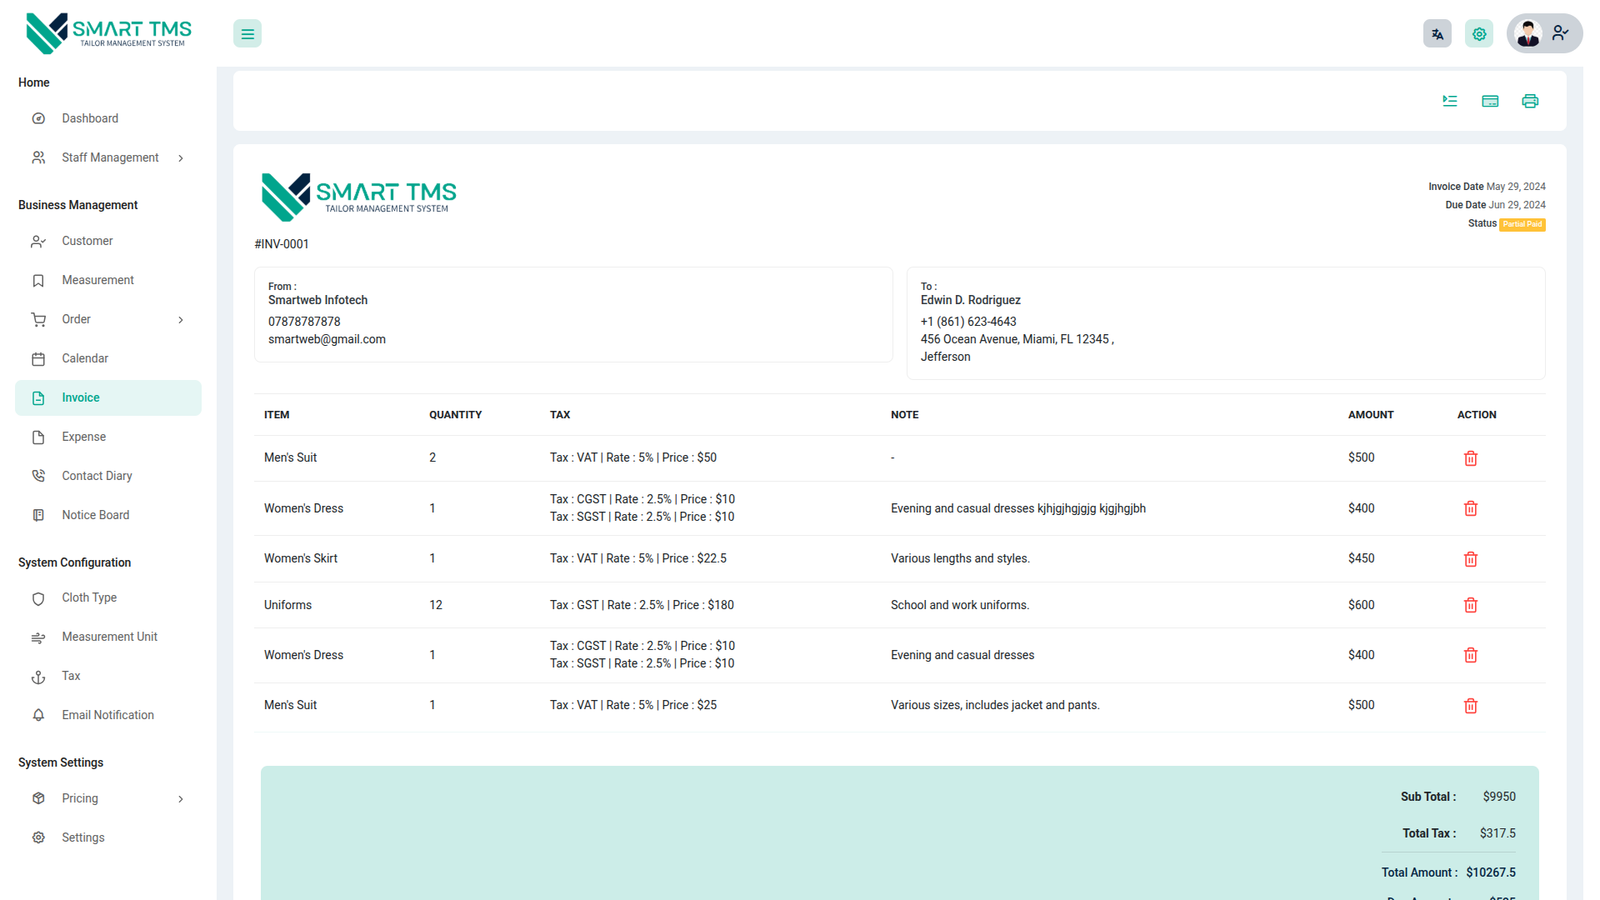Click the Smart TMS sidebar logo

click(108, 33)
